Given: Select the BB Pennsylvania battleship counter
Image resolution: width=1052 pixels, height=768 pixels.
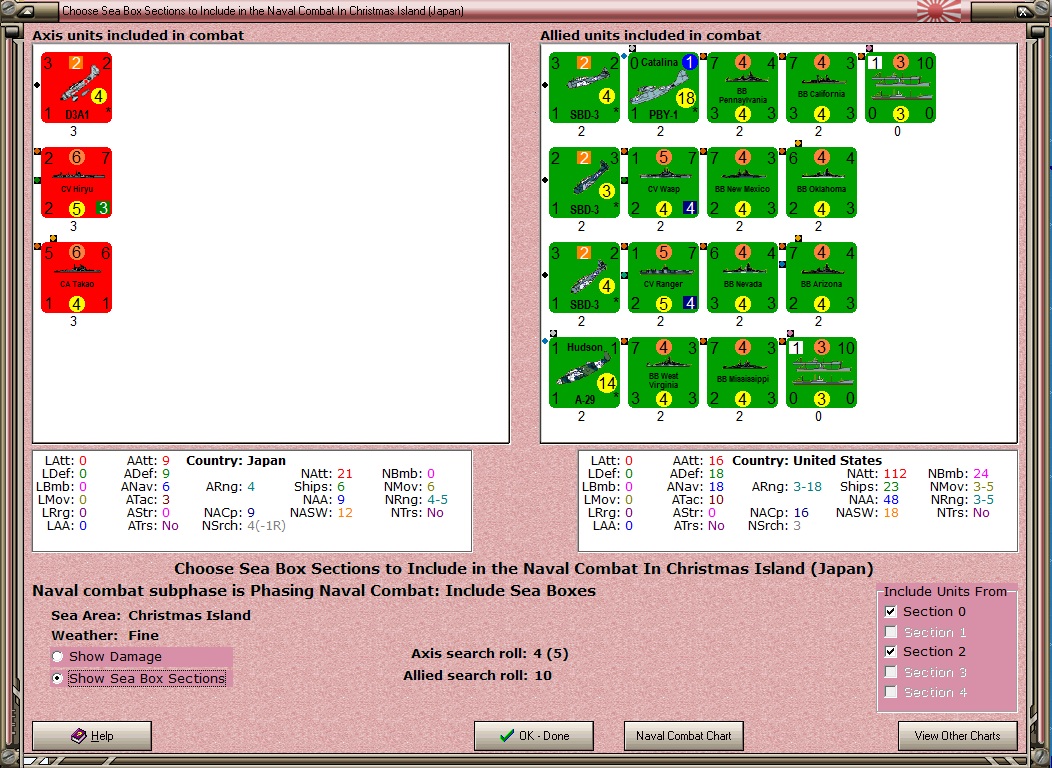Looking at the screenshot, I should point(743,88).
